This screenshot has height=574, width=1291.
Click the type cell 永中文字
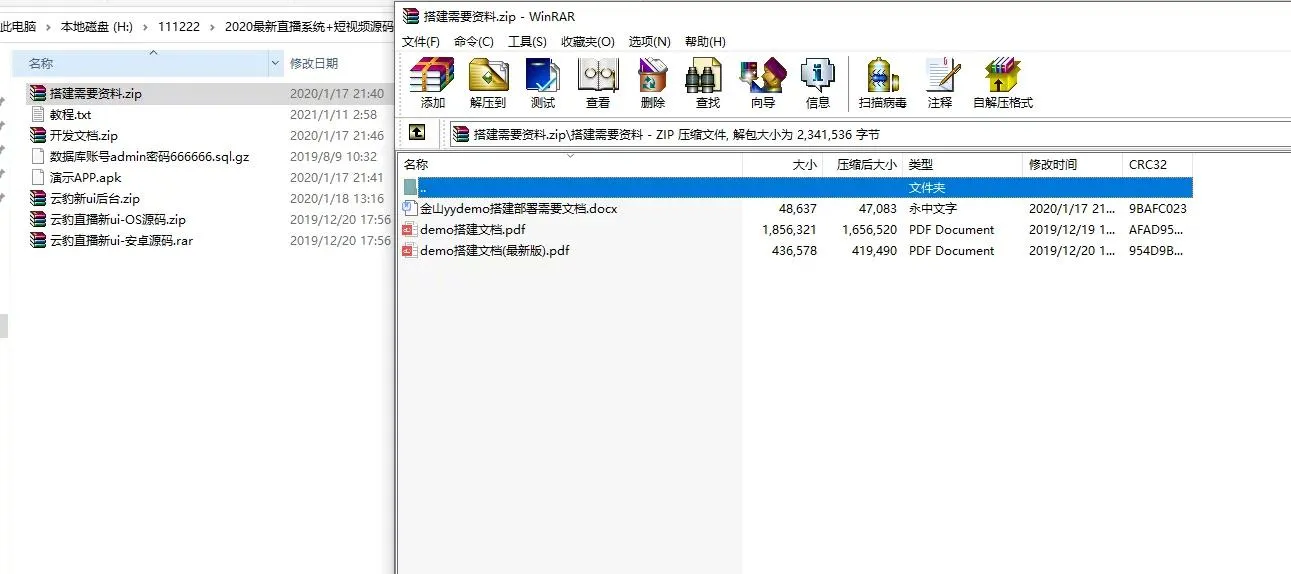pyautogui.click(x=933, y=208)
